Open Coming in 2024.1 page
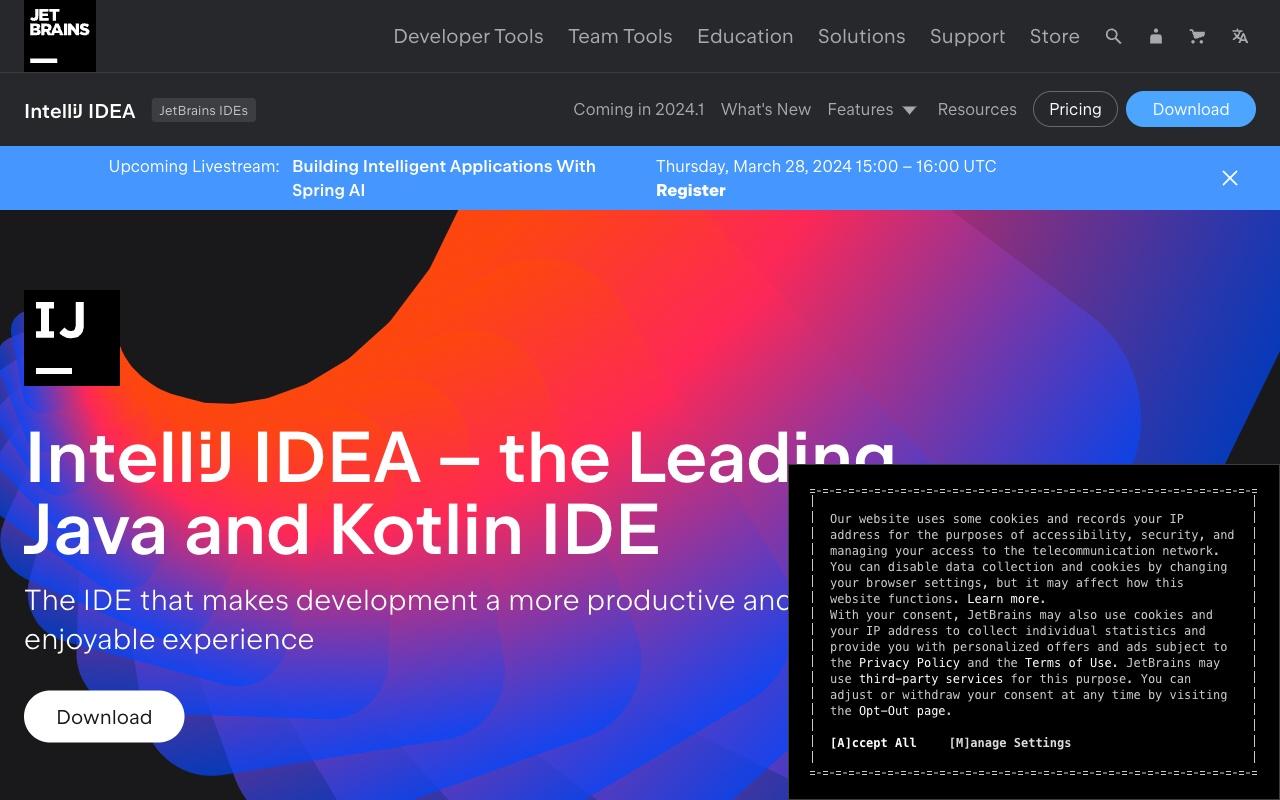1280x800 pixels. click(638, 109)
